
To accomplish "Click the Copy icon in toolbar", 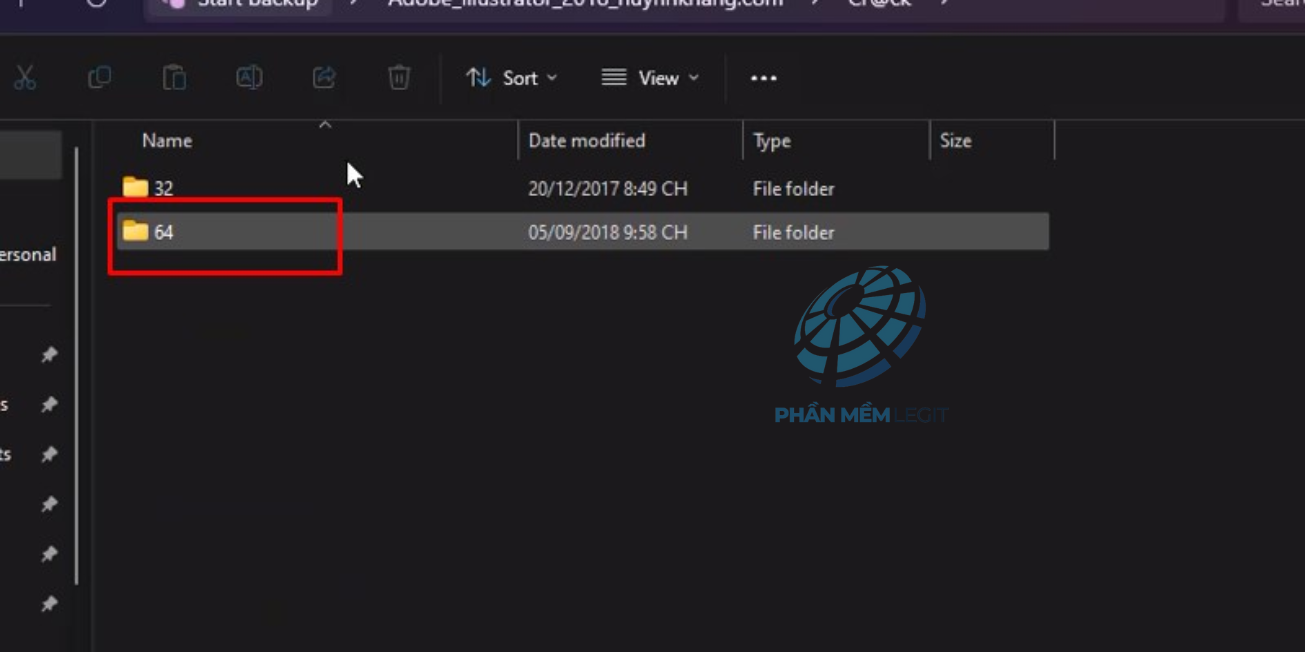I will click(x=99, y=78).
